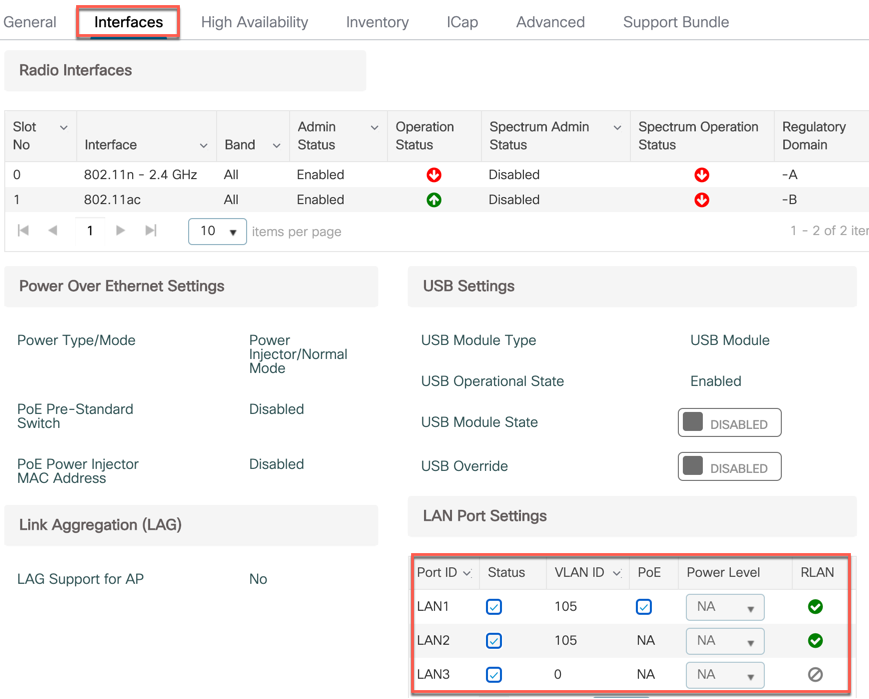Click the RLAN not-configured icon for LAN3
869x699 pixels.
tap(815, 675)
